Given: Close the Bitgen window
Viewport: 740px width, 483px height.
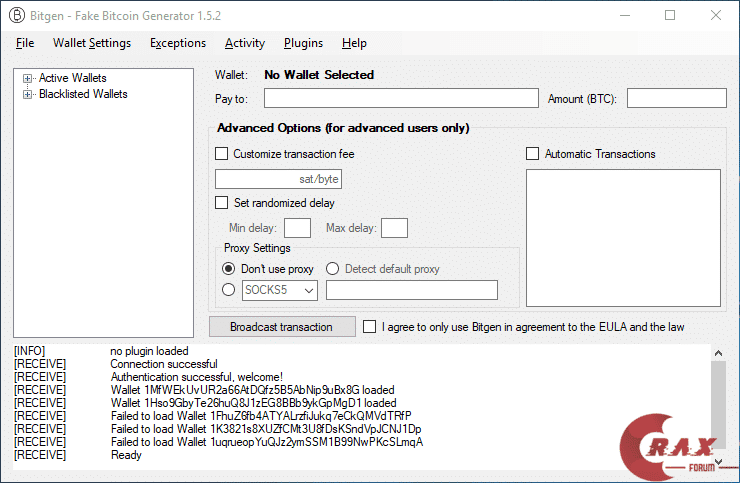Looking at the screenshot, I should [x=715, y=15].
